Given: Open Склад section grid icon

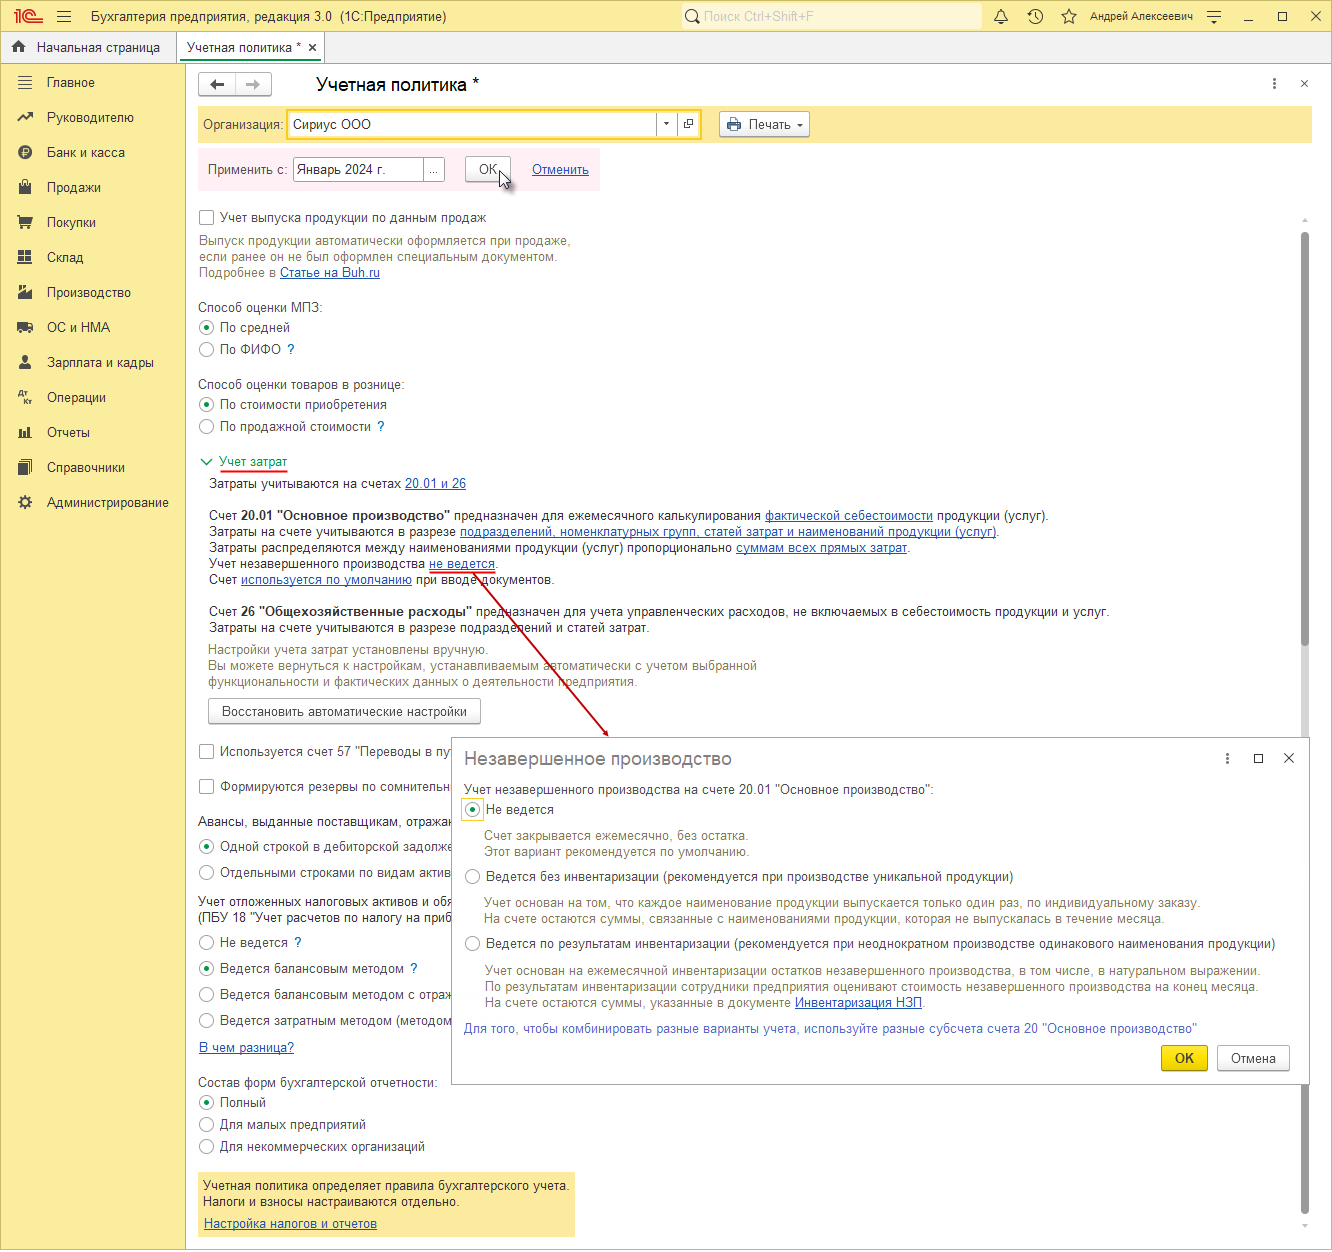Looking at the screenshot, I should [25, 257].
